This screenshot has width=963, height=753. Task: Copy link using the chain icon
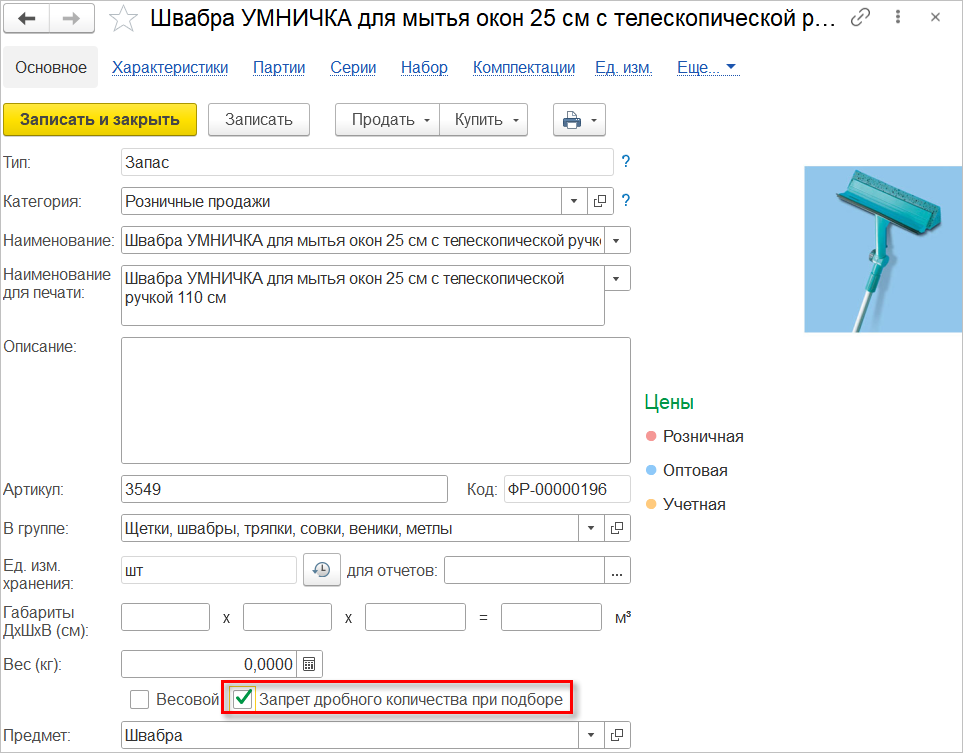pos(860,18)
